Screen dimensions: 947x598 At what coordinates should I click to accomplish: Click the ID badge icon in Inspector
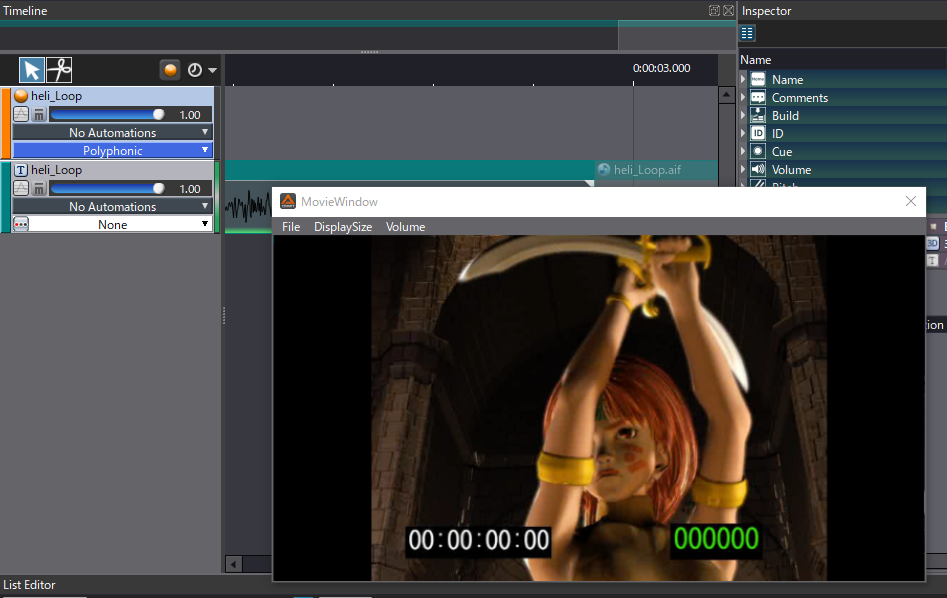(x=758, y=133)
